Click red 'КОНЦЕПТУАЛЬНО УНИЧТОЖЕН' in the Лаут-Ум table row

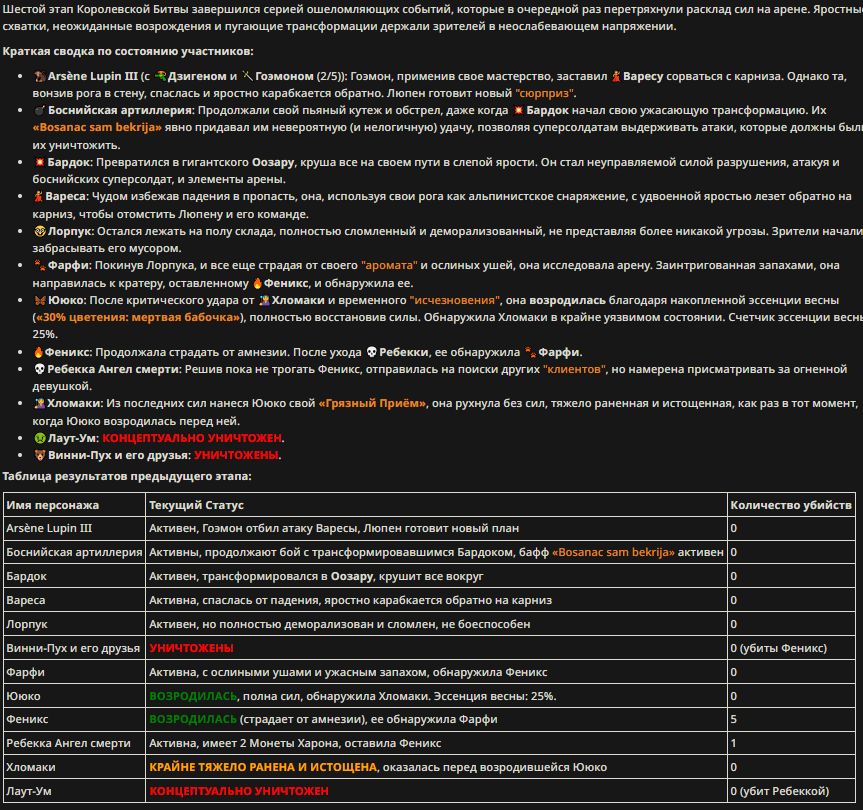[x=239, y=791]
